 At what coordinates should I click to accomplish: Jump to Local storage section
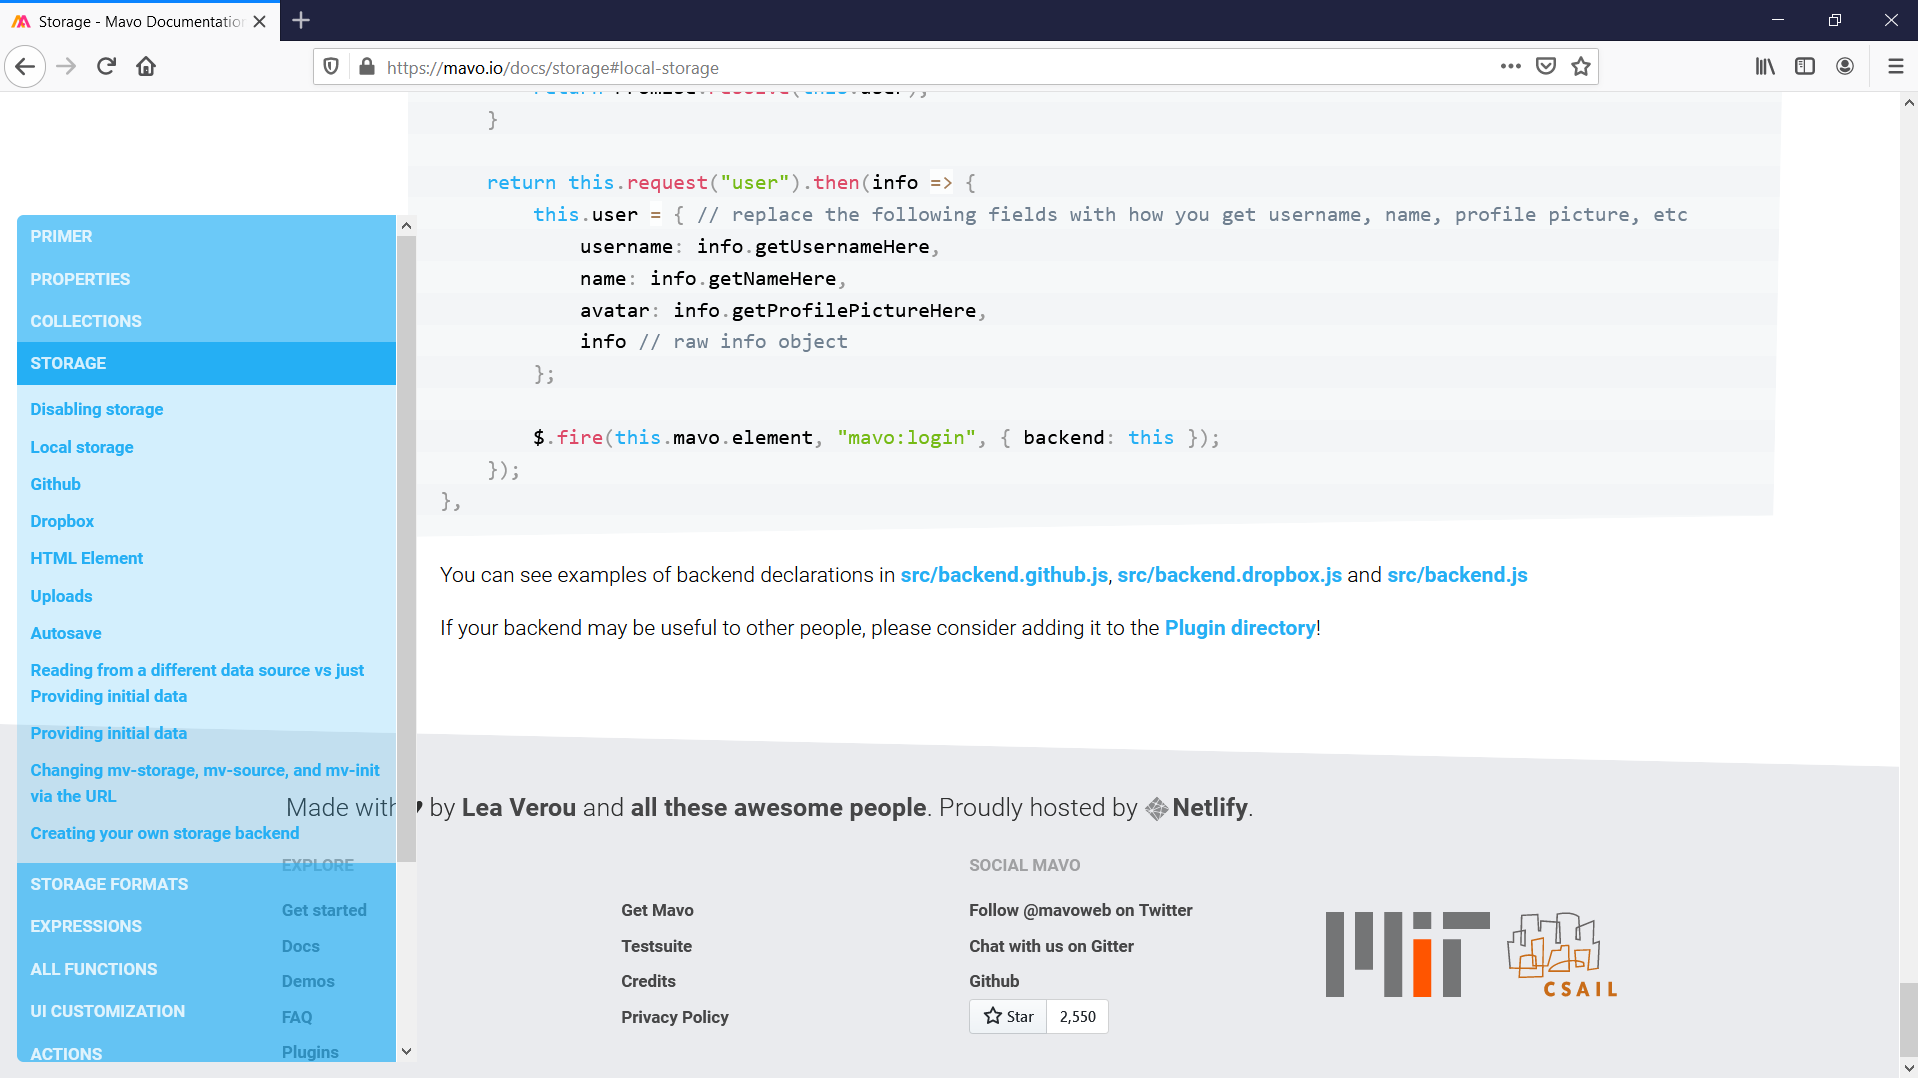tap(81, 447)
